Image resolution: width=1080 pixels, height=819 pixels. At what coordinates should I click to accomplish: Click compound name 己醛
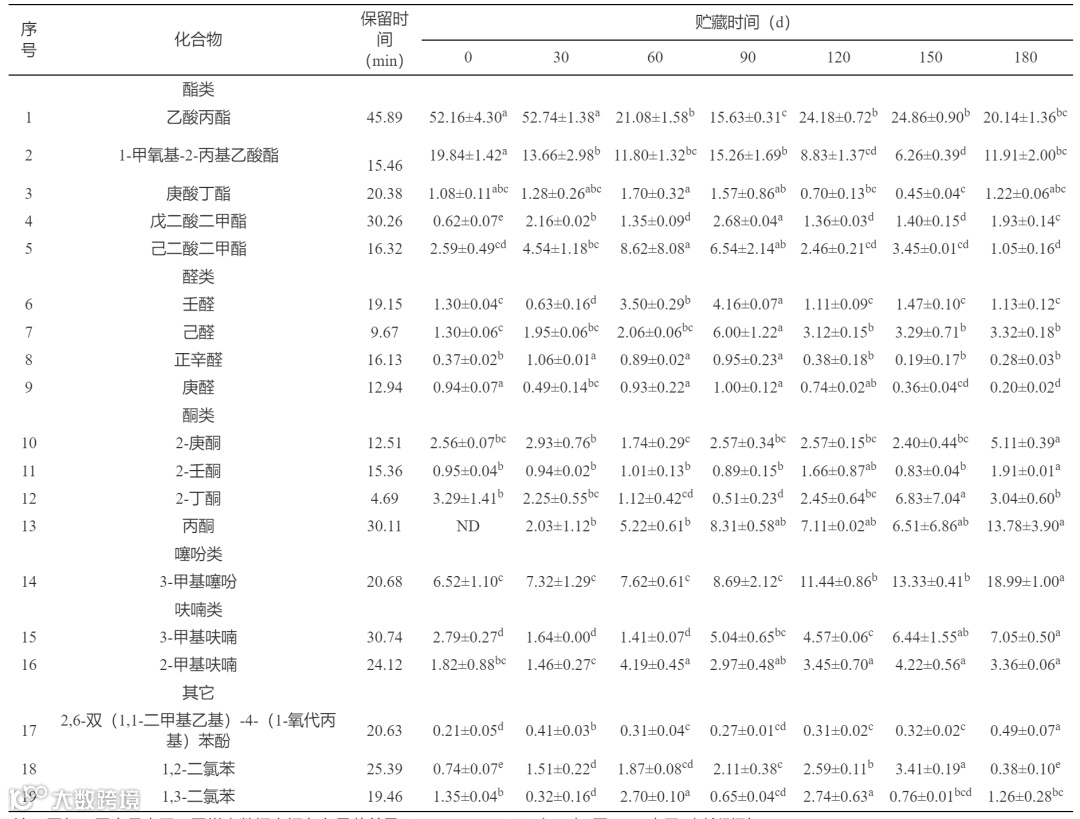point(198,332)
